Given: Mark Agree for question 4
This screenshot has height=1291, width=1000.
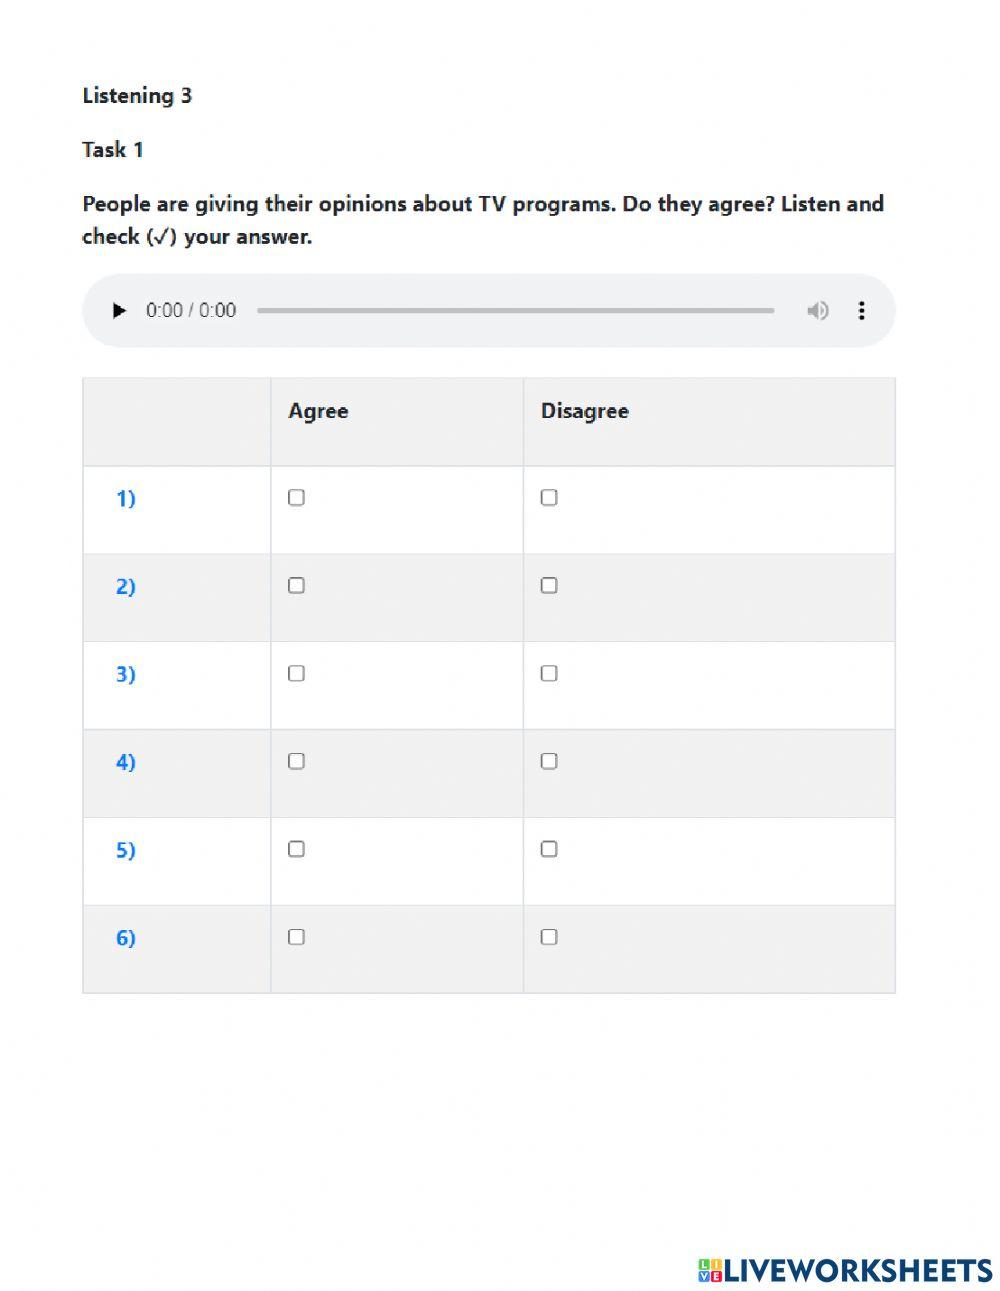Looking at the screenshot, I should click(x=296, y=762).
